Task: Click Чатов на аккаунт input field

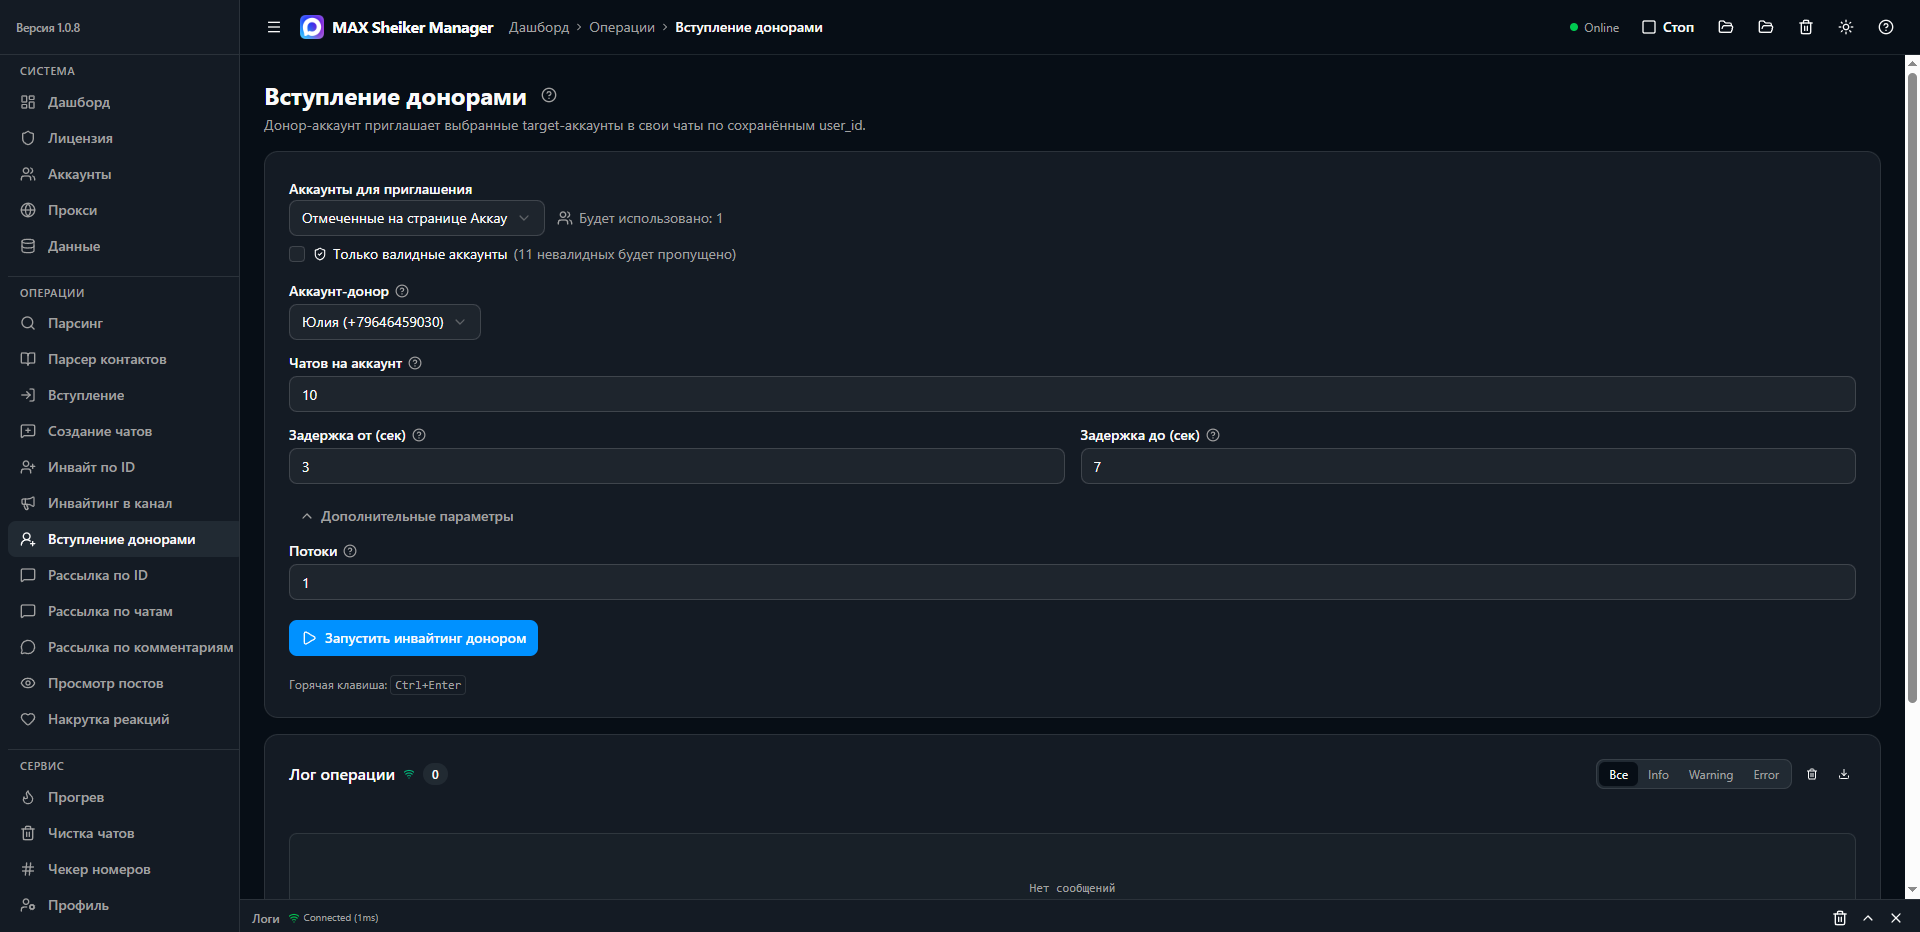Action: 1072,394
